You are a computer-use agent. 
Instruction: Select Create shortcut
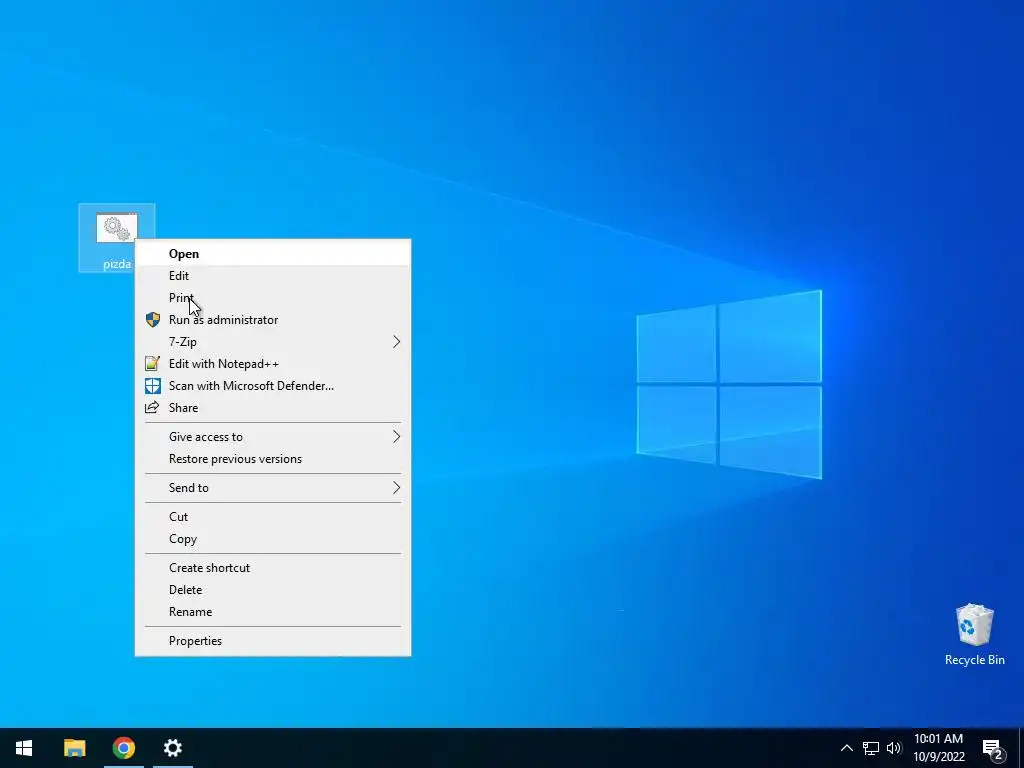pos(273,568)
